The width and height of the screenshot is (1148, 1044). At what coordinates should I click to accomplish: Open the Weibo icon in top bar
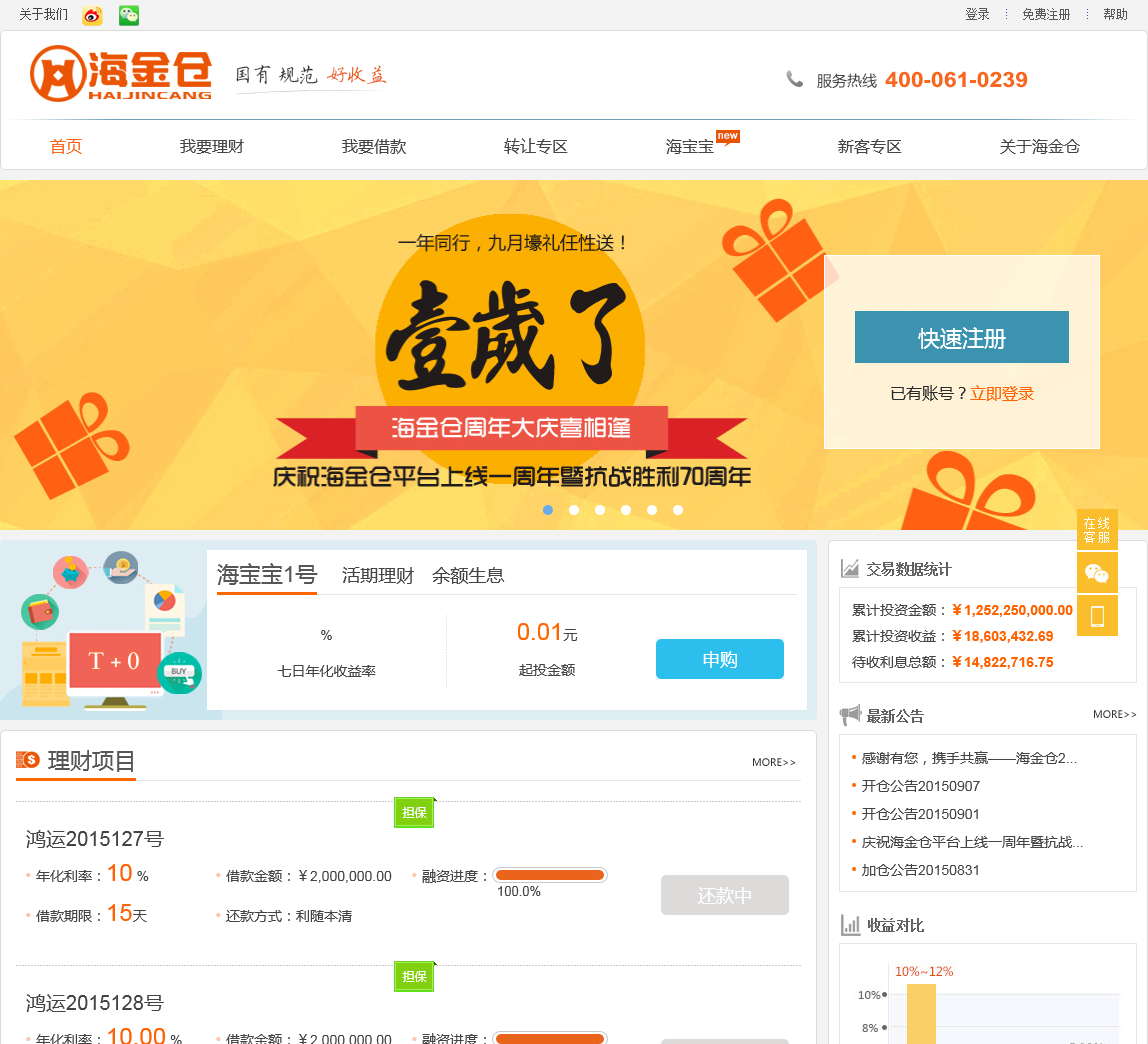click(x=92, y=15)
